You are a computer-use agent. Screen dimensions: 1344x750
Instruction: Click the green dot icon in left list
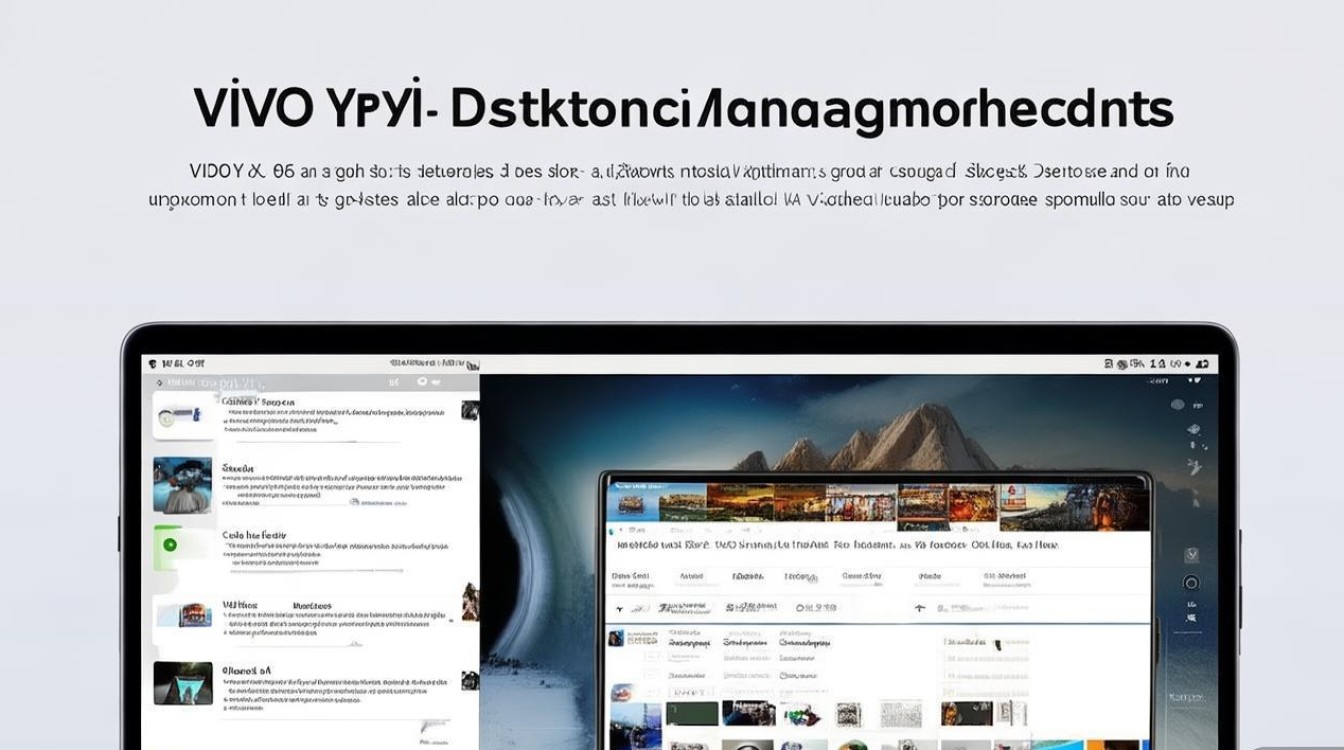point(169,545)
